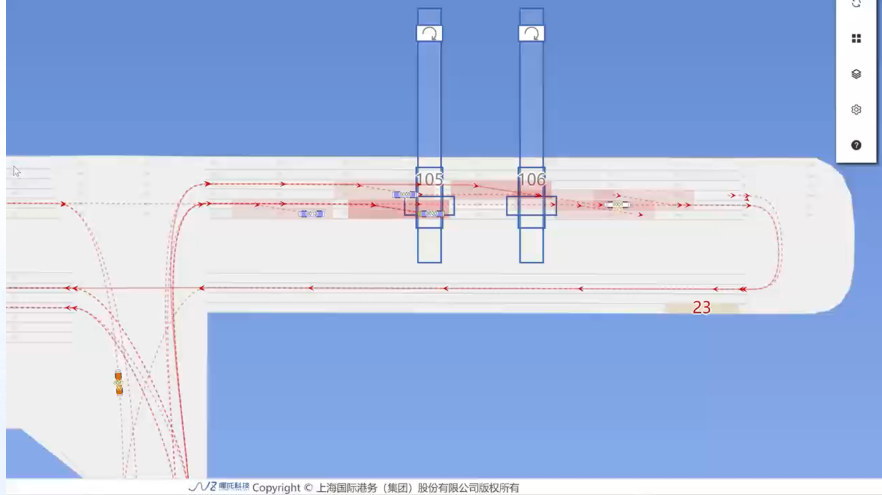Select the leftmost blue vehicle on the quay lane
The image size is (882, 495).
point(311,213)
